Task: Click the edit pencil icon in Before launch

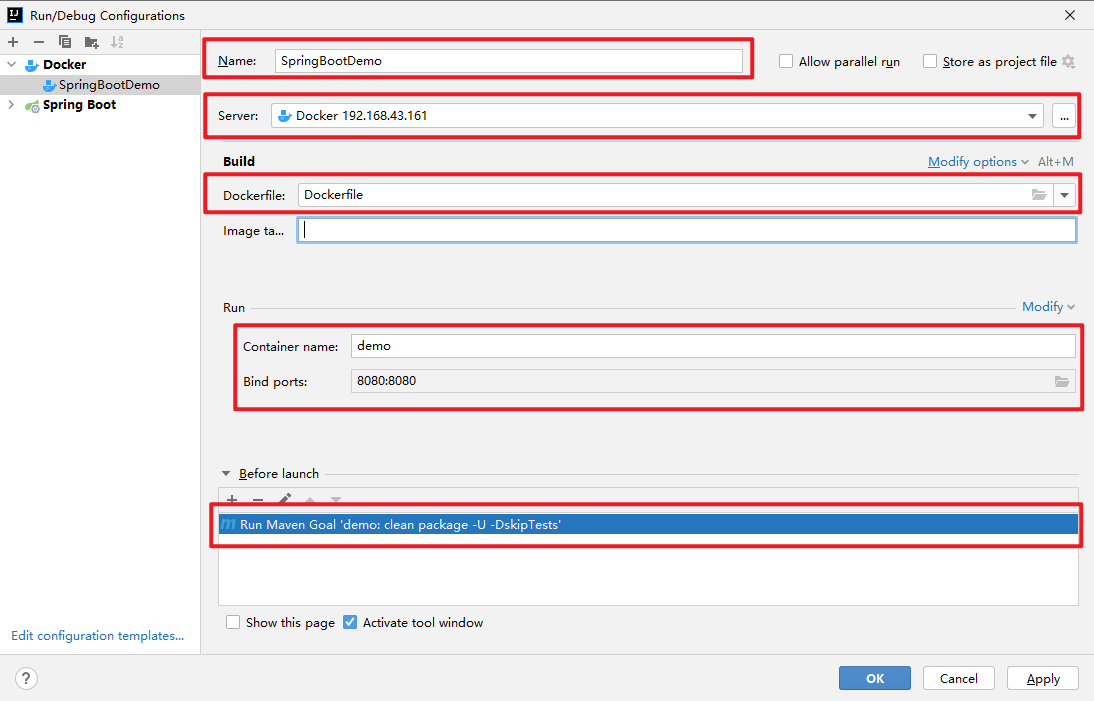Action: (284, 499)
